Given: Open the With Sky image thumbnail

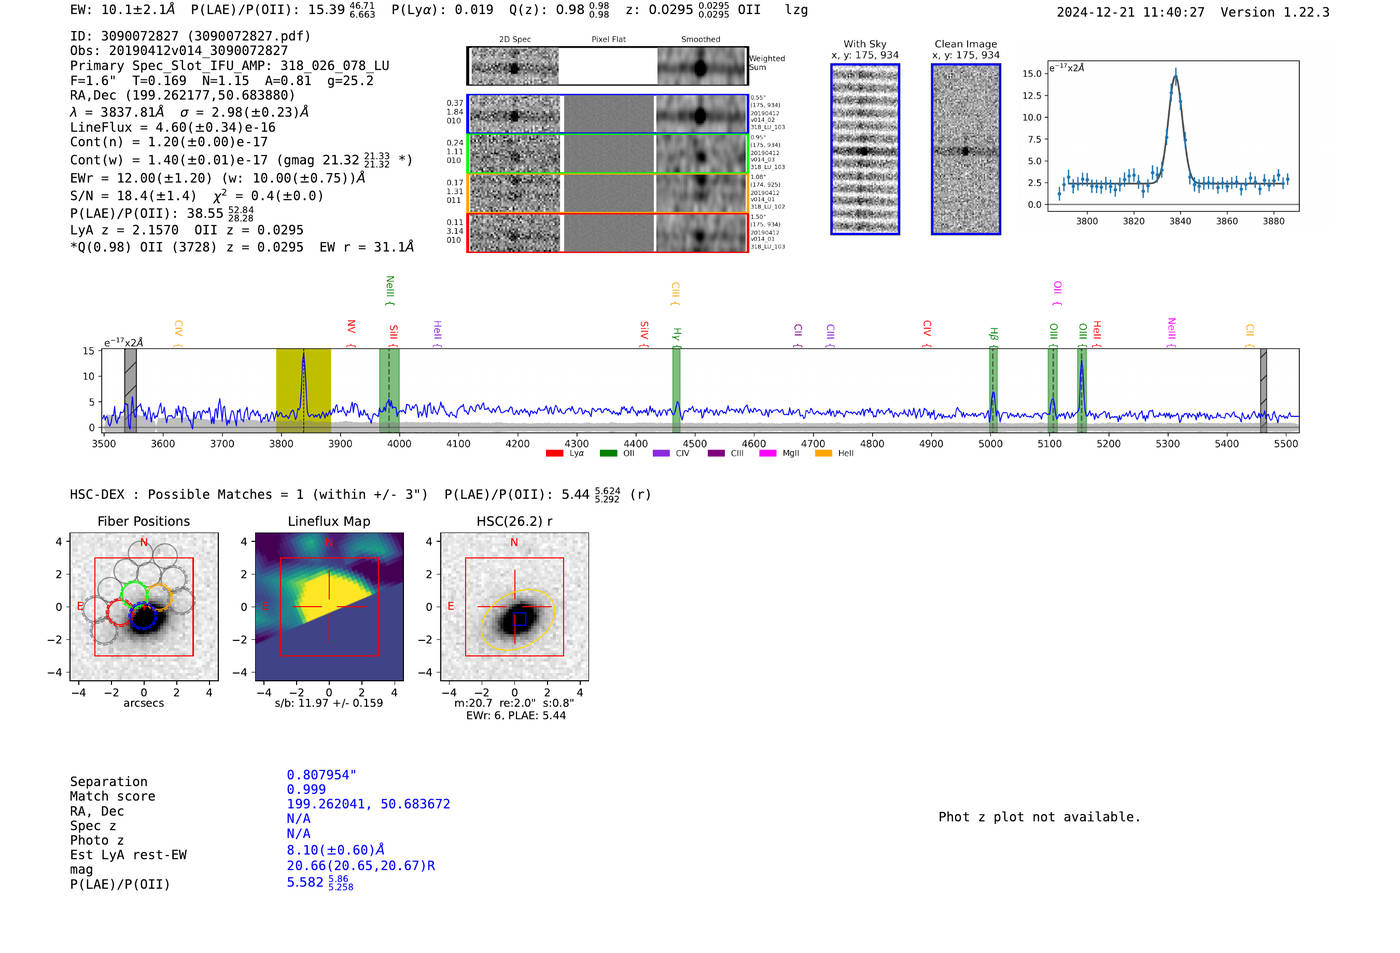Looking at the screenshot, I should pos(865,149).
